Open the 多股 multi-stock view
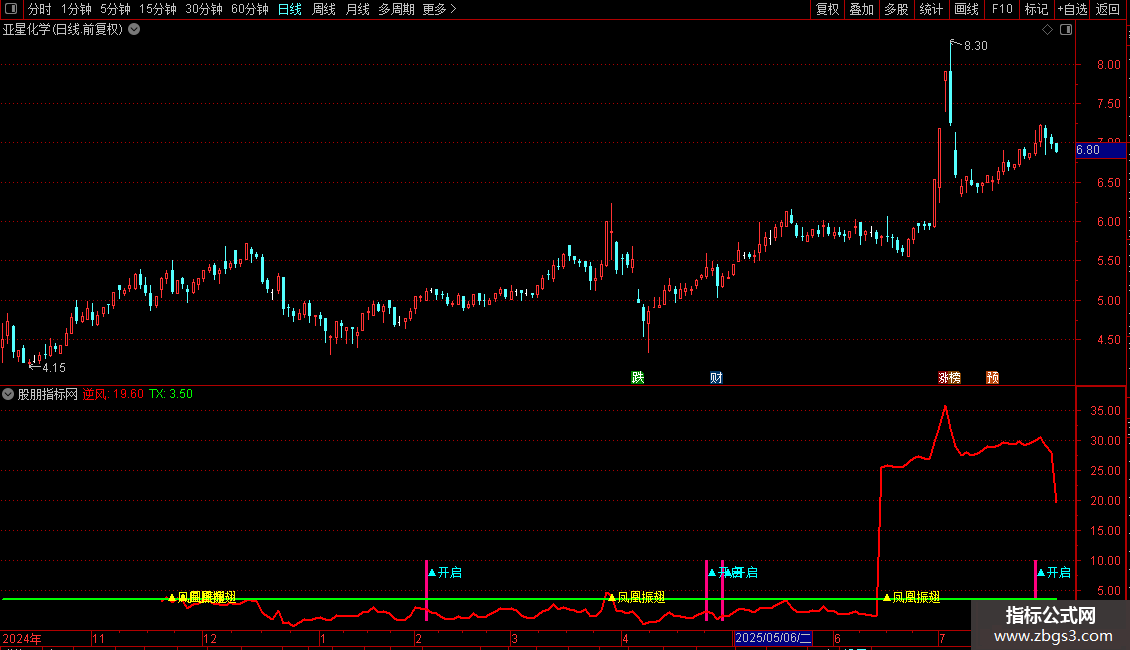This screenshot has height=650, width=1130. tap(897, 9)
